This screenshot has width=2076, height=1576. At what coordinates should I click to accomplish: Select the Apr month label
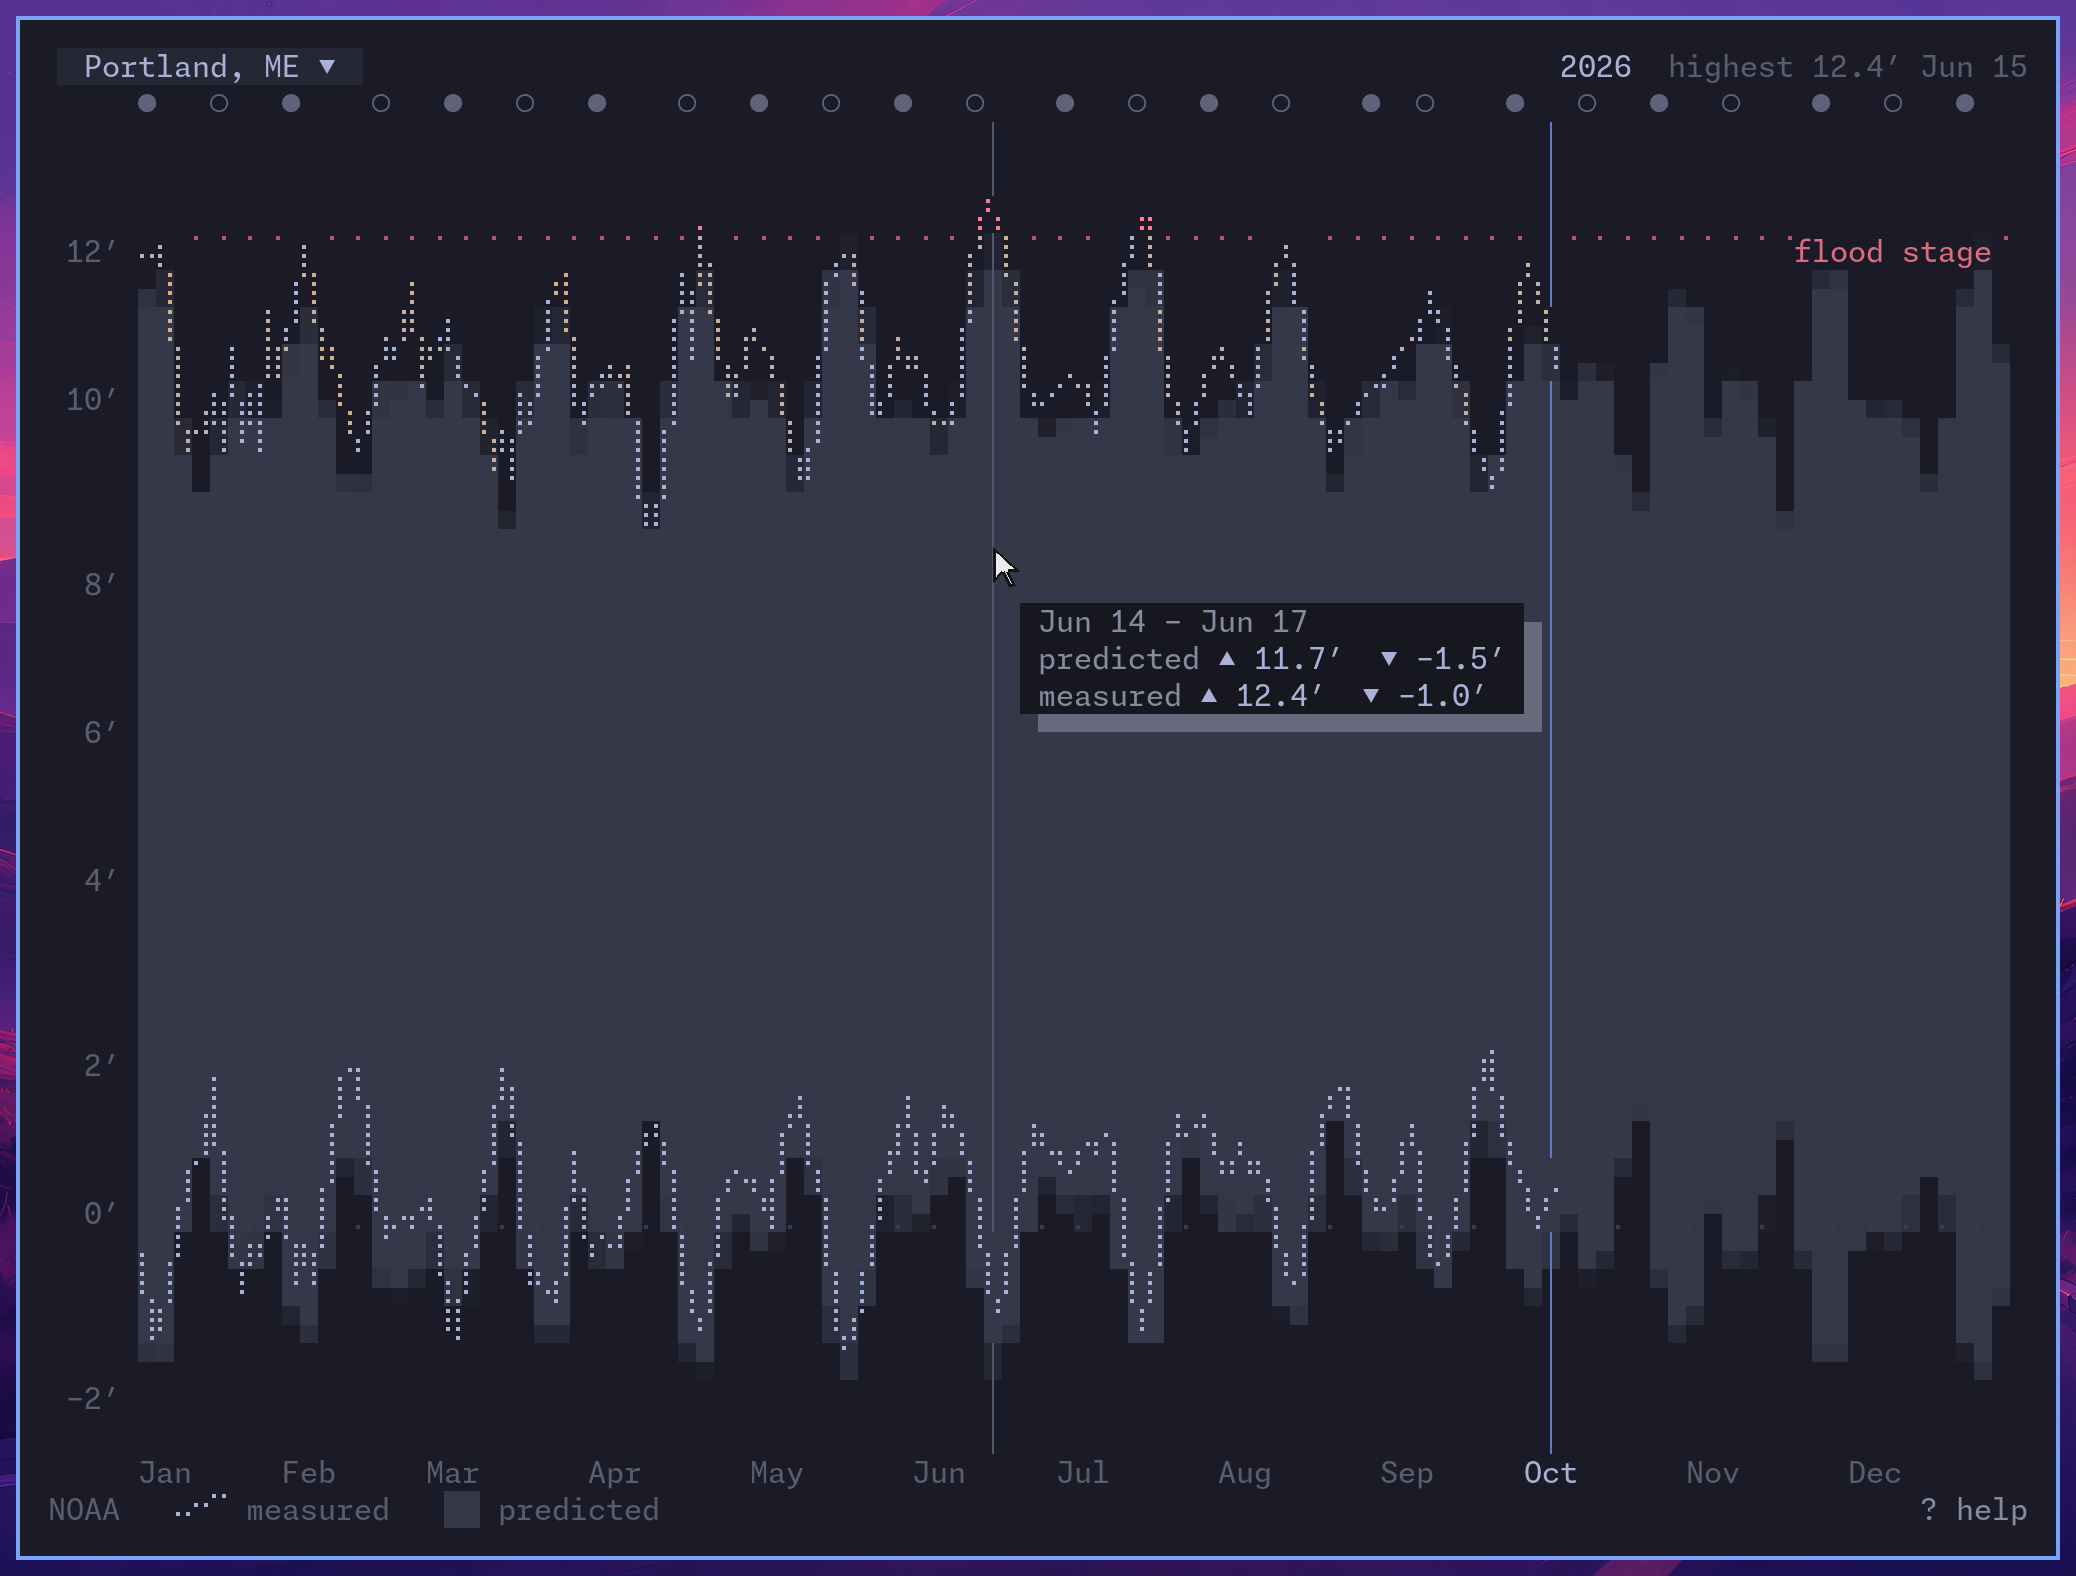tap(614, 1473)
